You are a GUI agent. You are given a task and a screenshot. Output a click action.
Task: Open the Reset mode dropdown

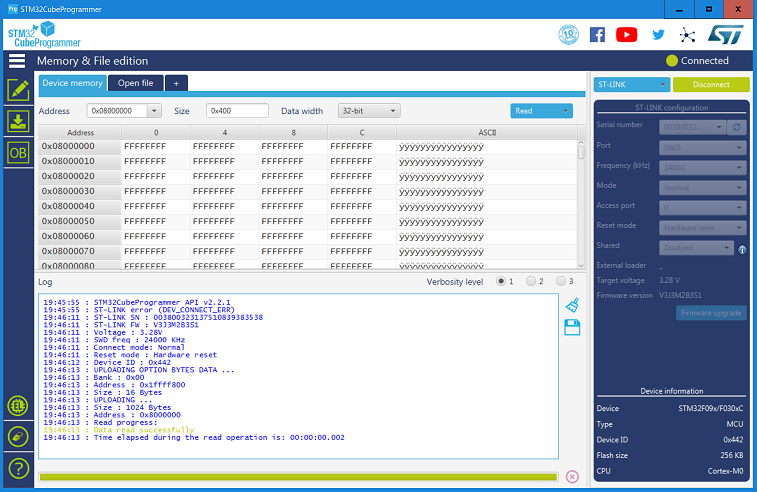tap(702, 227)
